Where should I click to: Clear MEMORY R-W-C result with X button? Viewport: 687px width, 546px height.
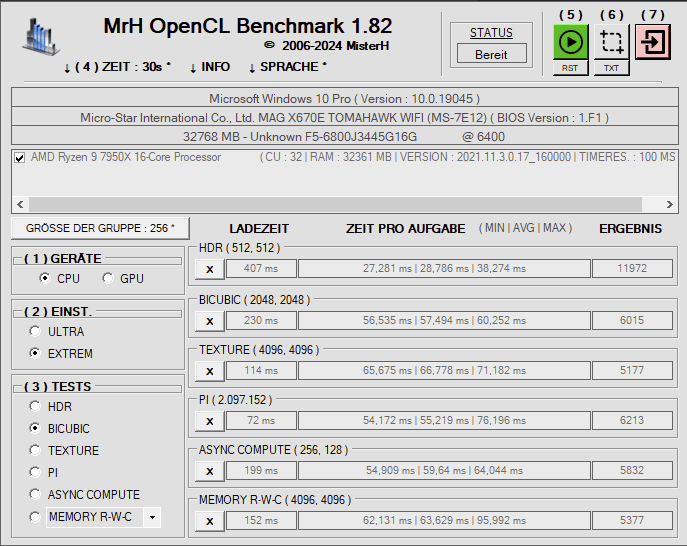[210, 521]
